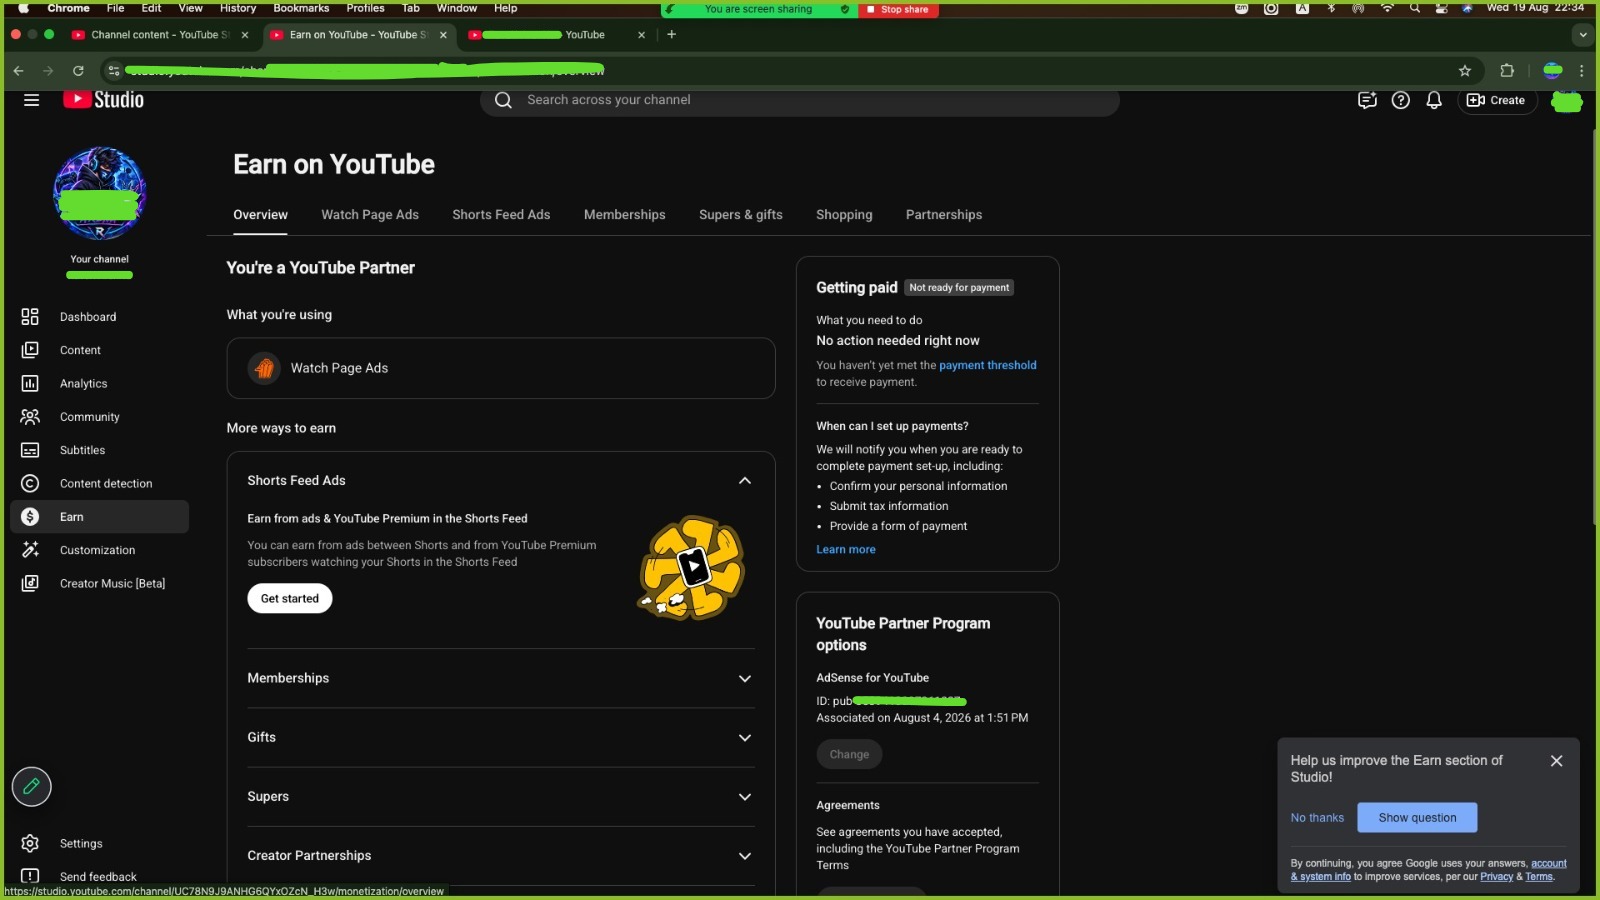
Task: Expand the Gifts section
Action: coord(745,738)
